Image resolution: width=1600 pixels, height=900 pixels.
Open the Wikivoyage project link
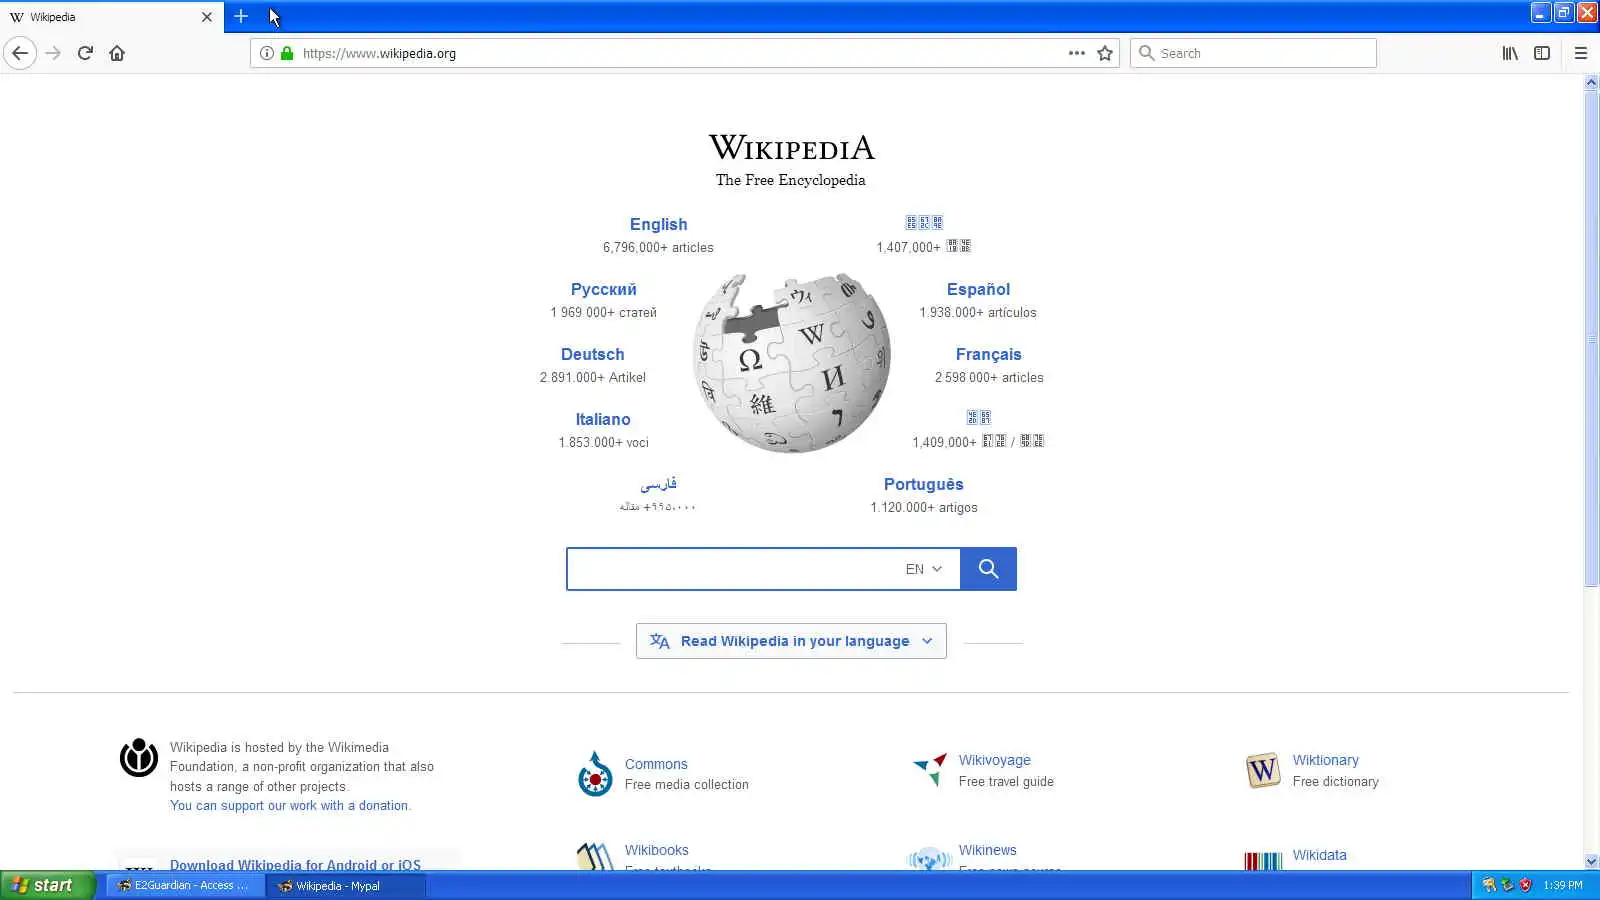click(x=994, y=760)
